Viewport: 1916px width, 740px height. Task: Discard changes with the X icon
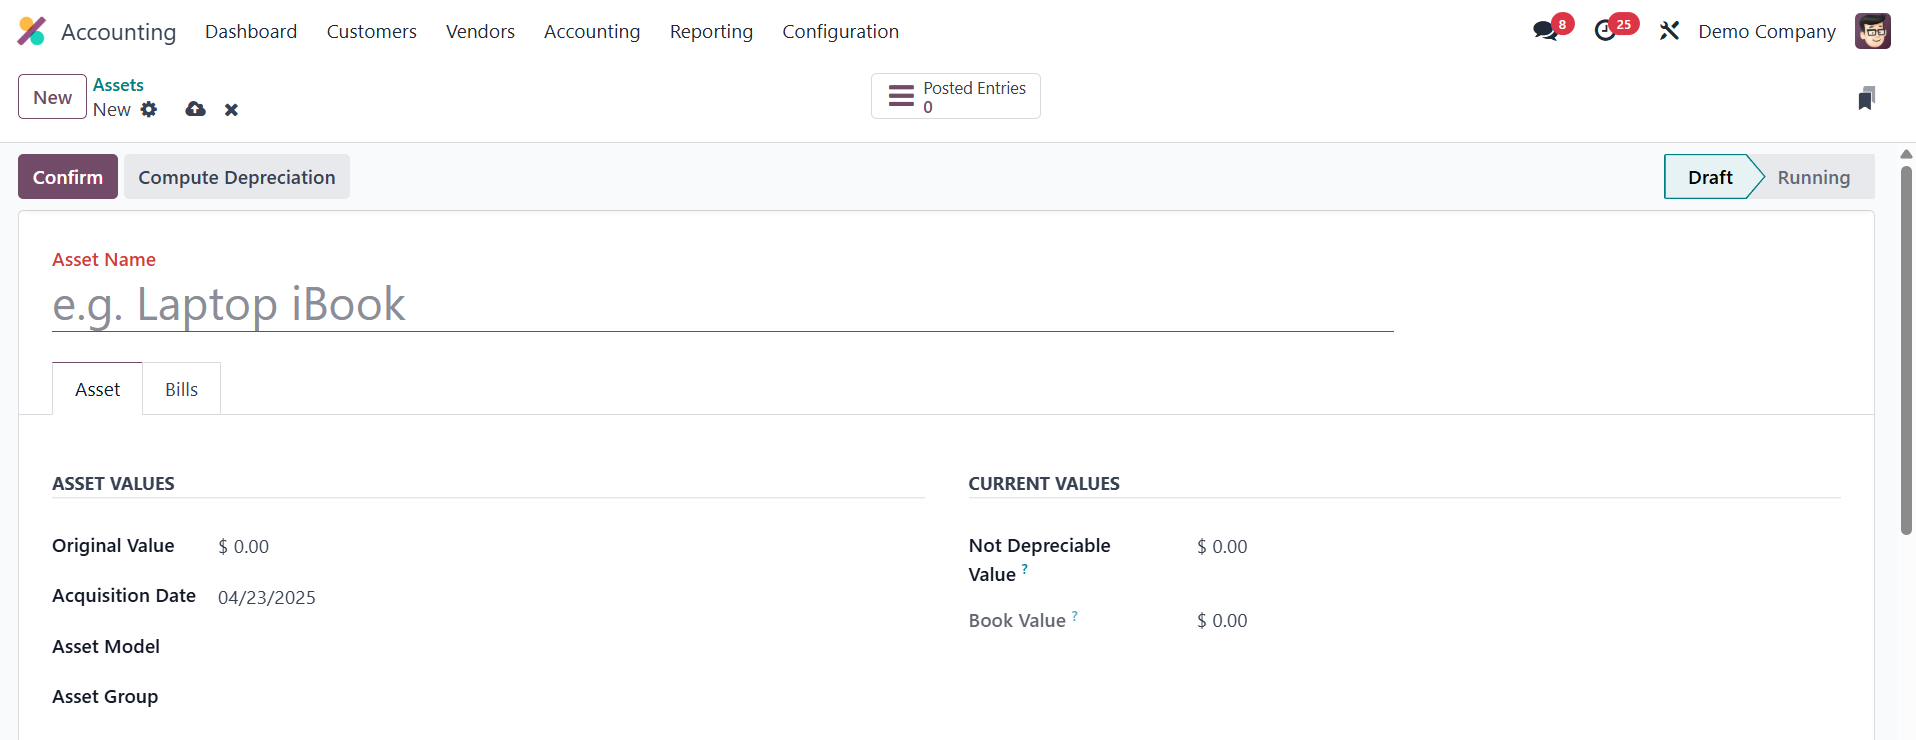(231, 110)
